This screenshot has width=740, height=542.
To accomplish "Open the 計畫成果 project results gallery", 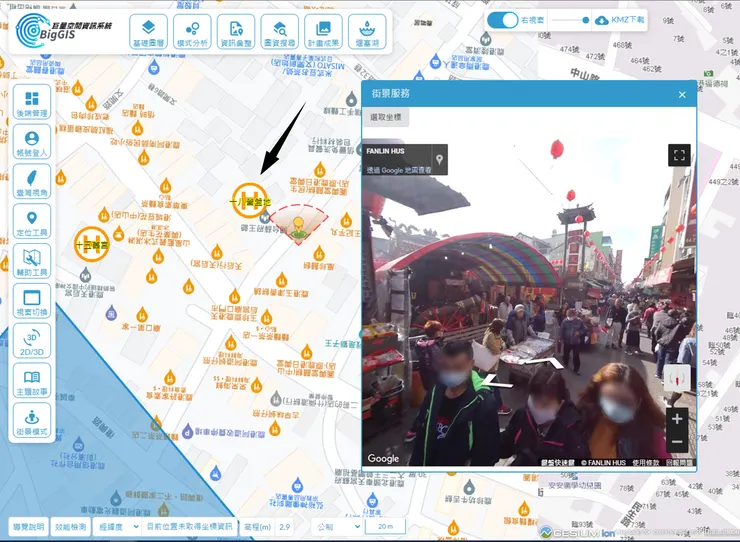I will pos(323,32).
